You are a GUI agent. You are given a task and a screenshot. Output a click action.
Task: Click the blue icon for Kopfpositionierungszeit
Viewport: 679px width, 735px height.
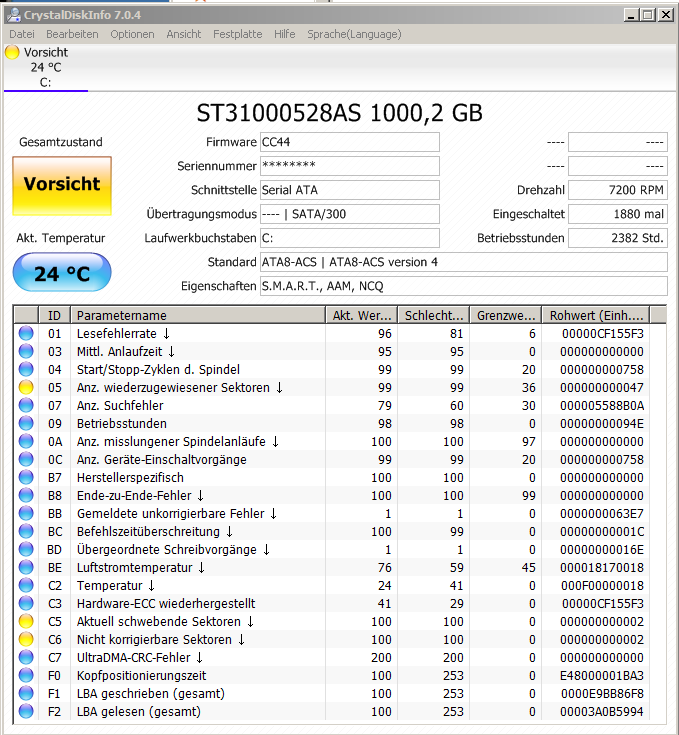[x=26, y=675]
